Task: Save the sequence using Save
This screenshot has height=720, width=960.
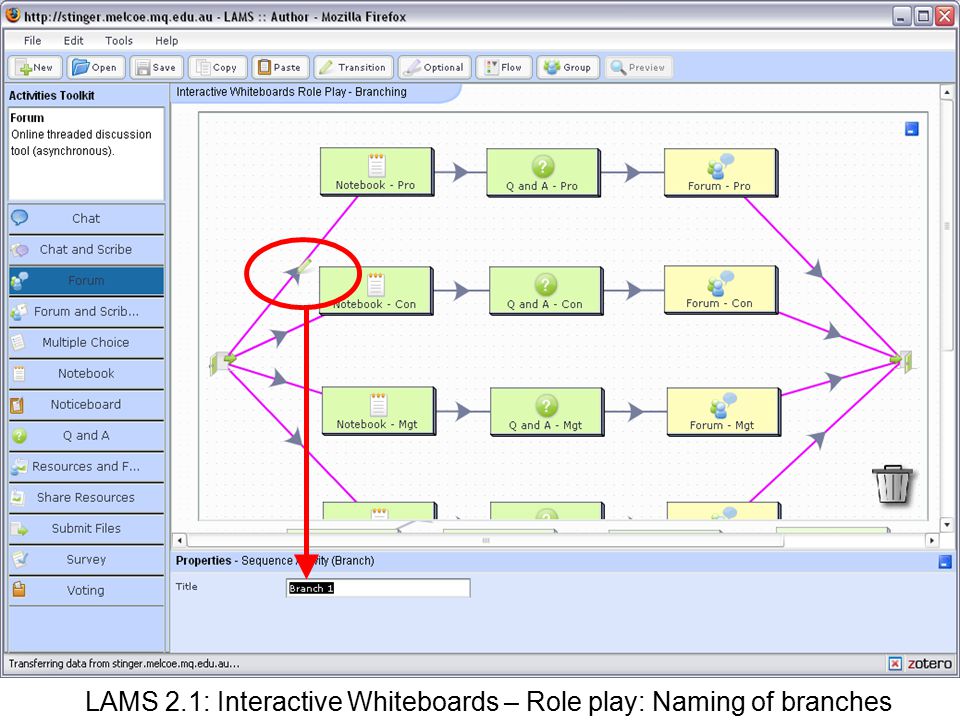Action: click(157, 67)
